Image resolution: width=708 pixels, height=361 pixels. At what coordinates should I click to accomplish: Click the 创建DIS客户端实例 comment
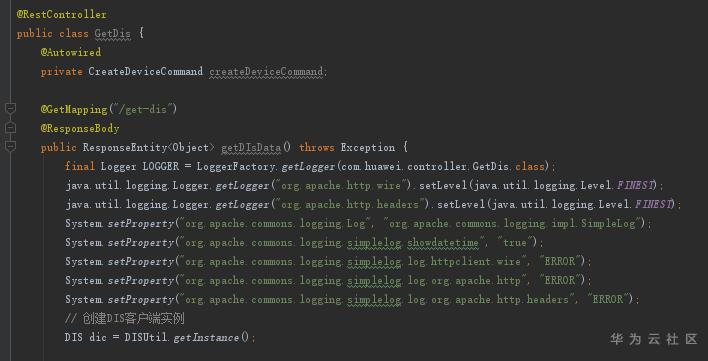point(125,319)
